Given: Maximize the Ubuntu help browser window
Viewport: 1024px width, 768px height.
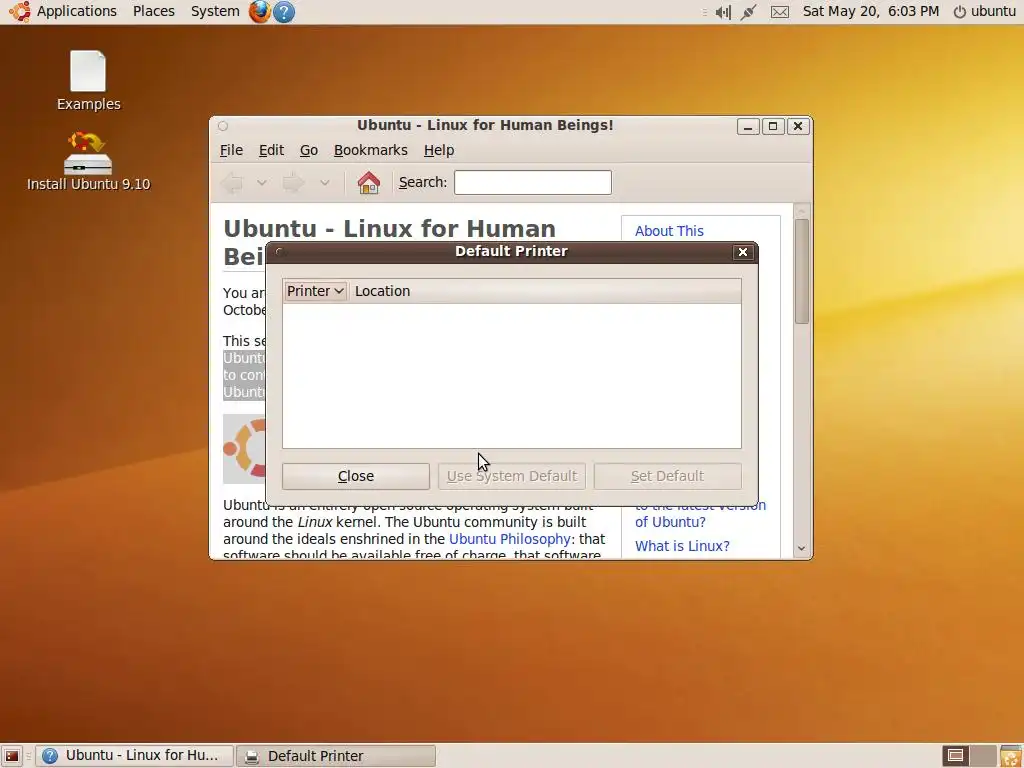Looking at the screenshot, I should (x=773, y=126).
